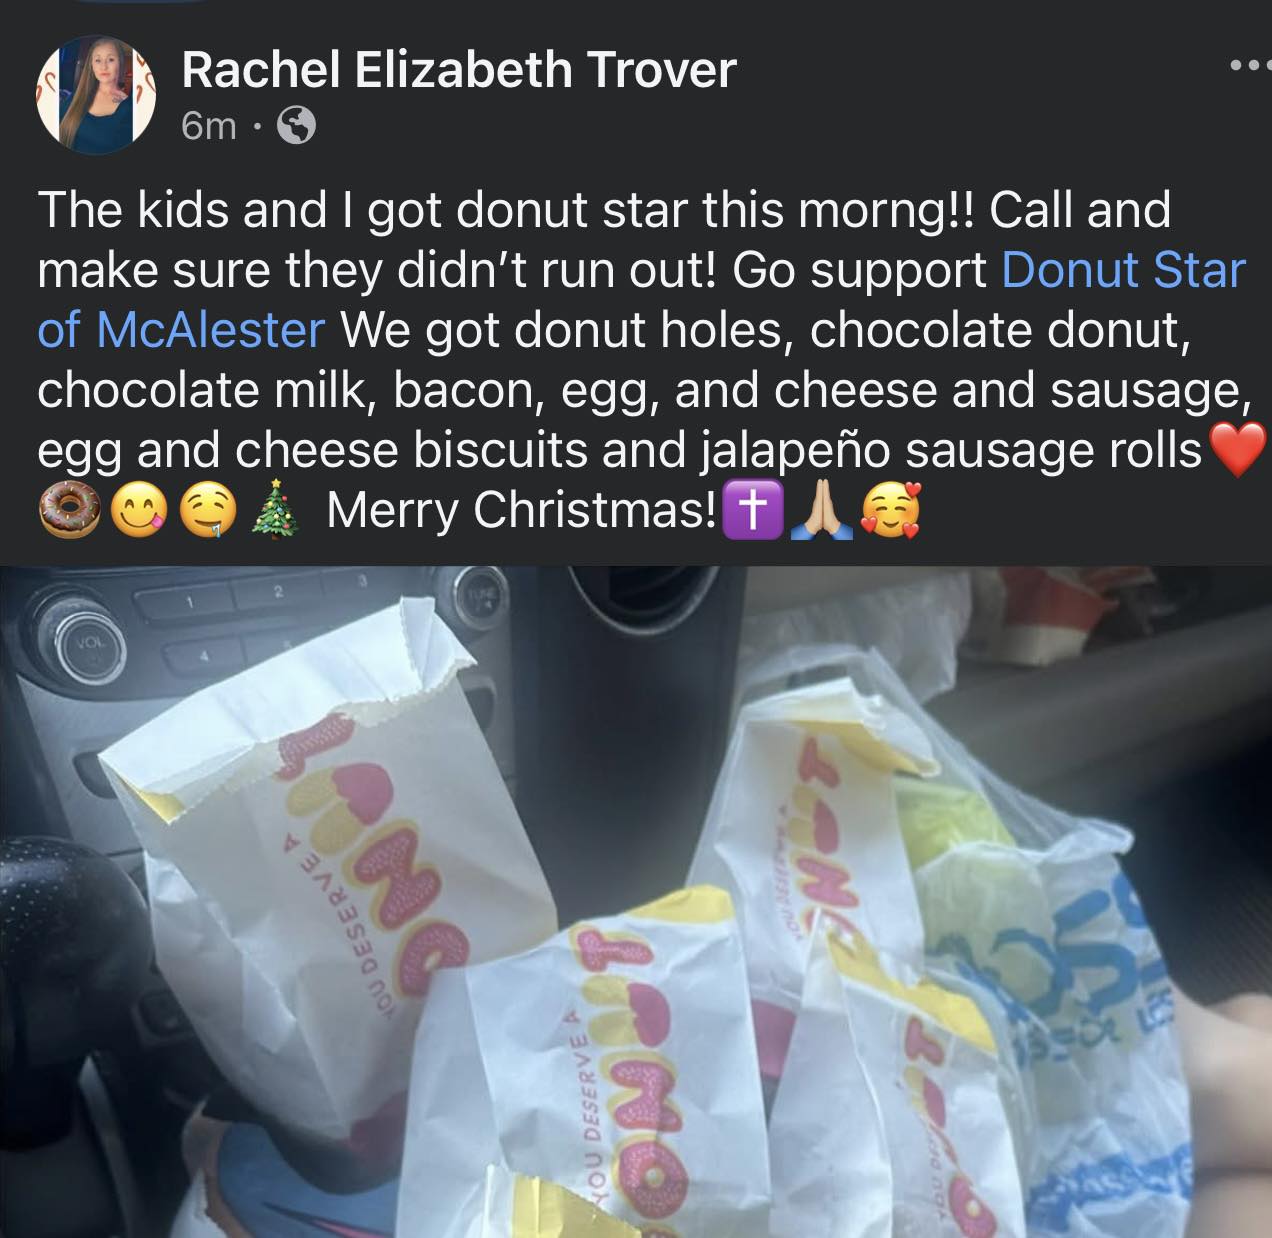Click the Rachel Elizabeth Trover name link
This screenshot has width=1272, height=1238.
[x=458, y=70]
